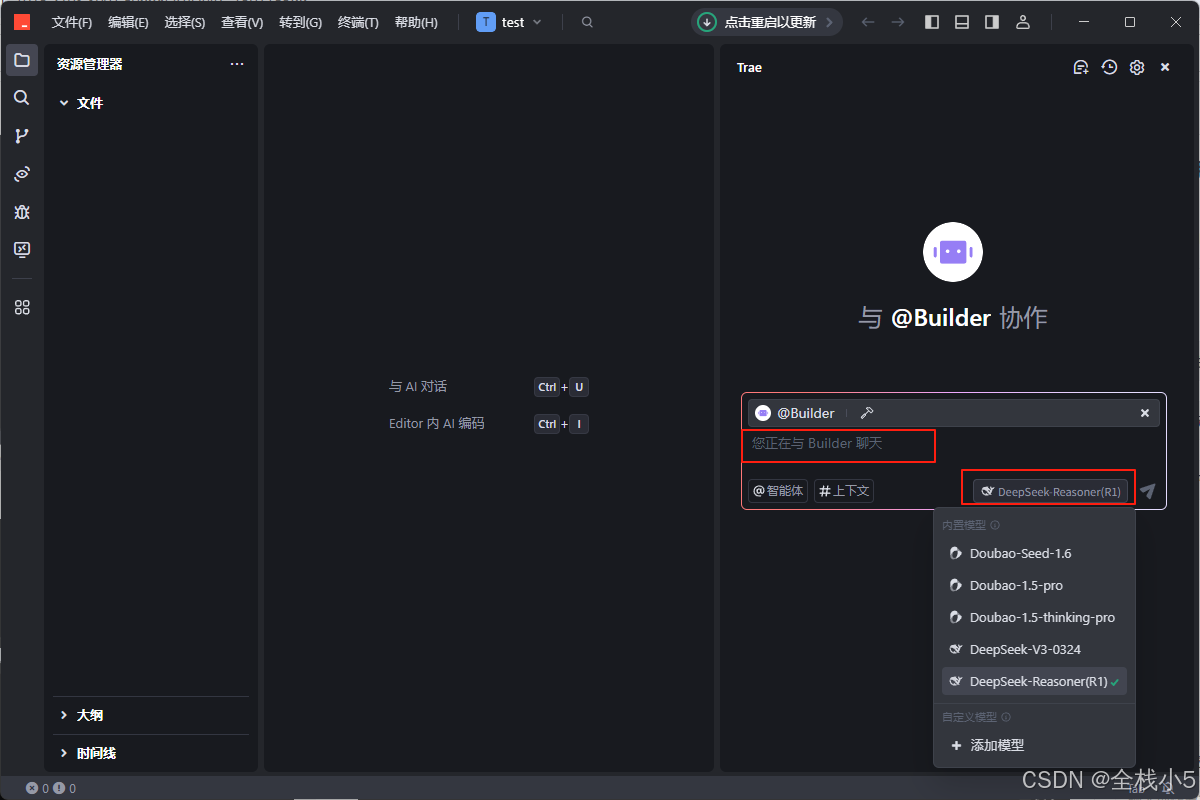Open the Remote Explorer monitor icon

(x=22, y=250)
